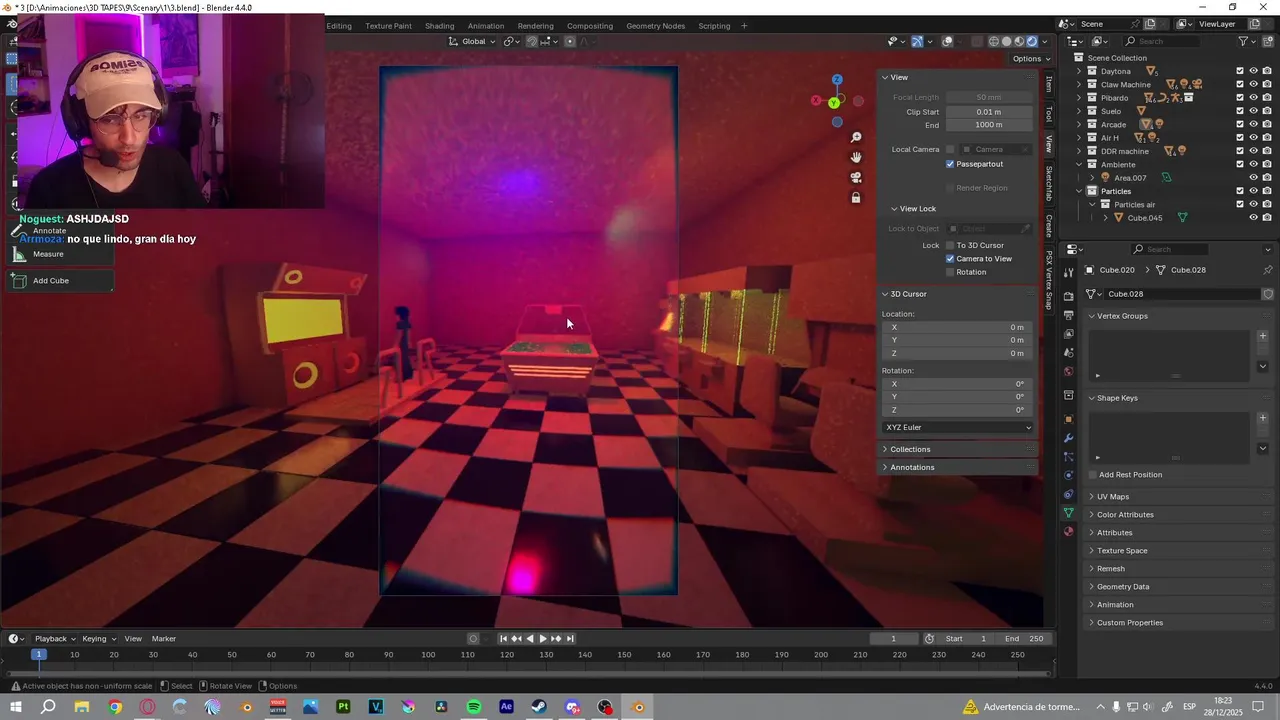Open the XYZ Euler rotation mode dropdown
Image resolution: width=1280 pixels, height=720 pixels.
[x=958, y=427]
